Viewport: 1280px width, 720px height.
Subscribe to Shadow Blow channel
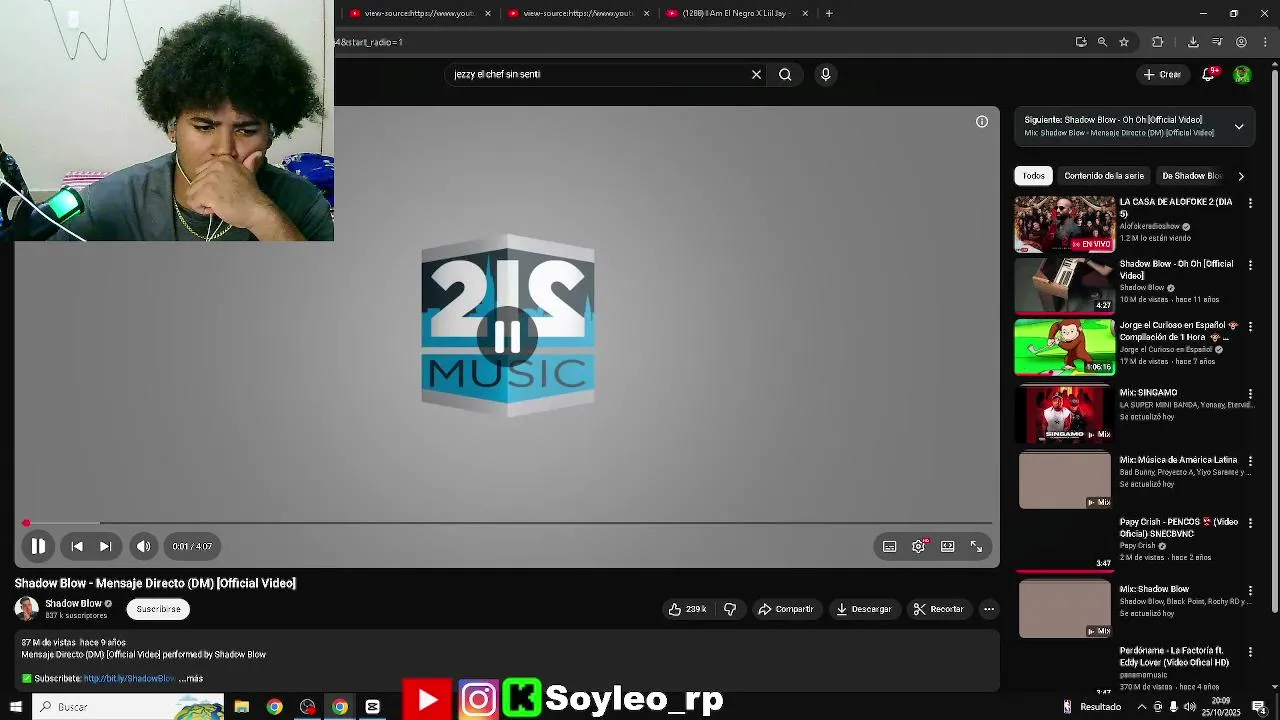[158, 609]
